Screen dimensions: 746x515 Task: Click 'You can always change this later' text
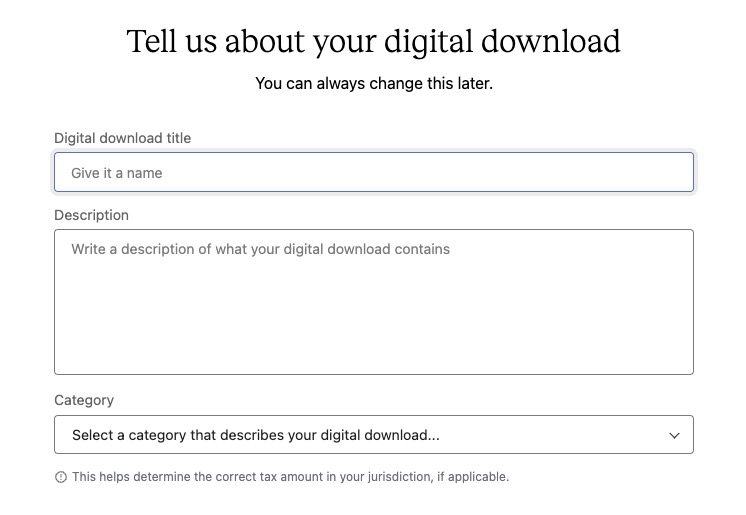pyautogui.click(x=374, y=83)
